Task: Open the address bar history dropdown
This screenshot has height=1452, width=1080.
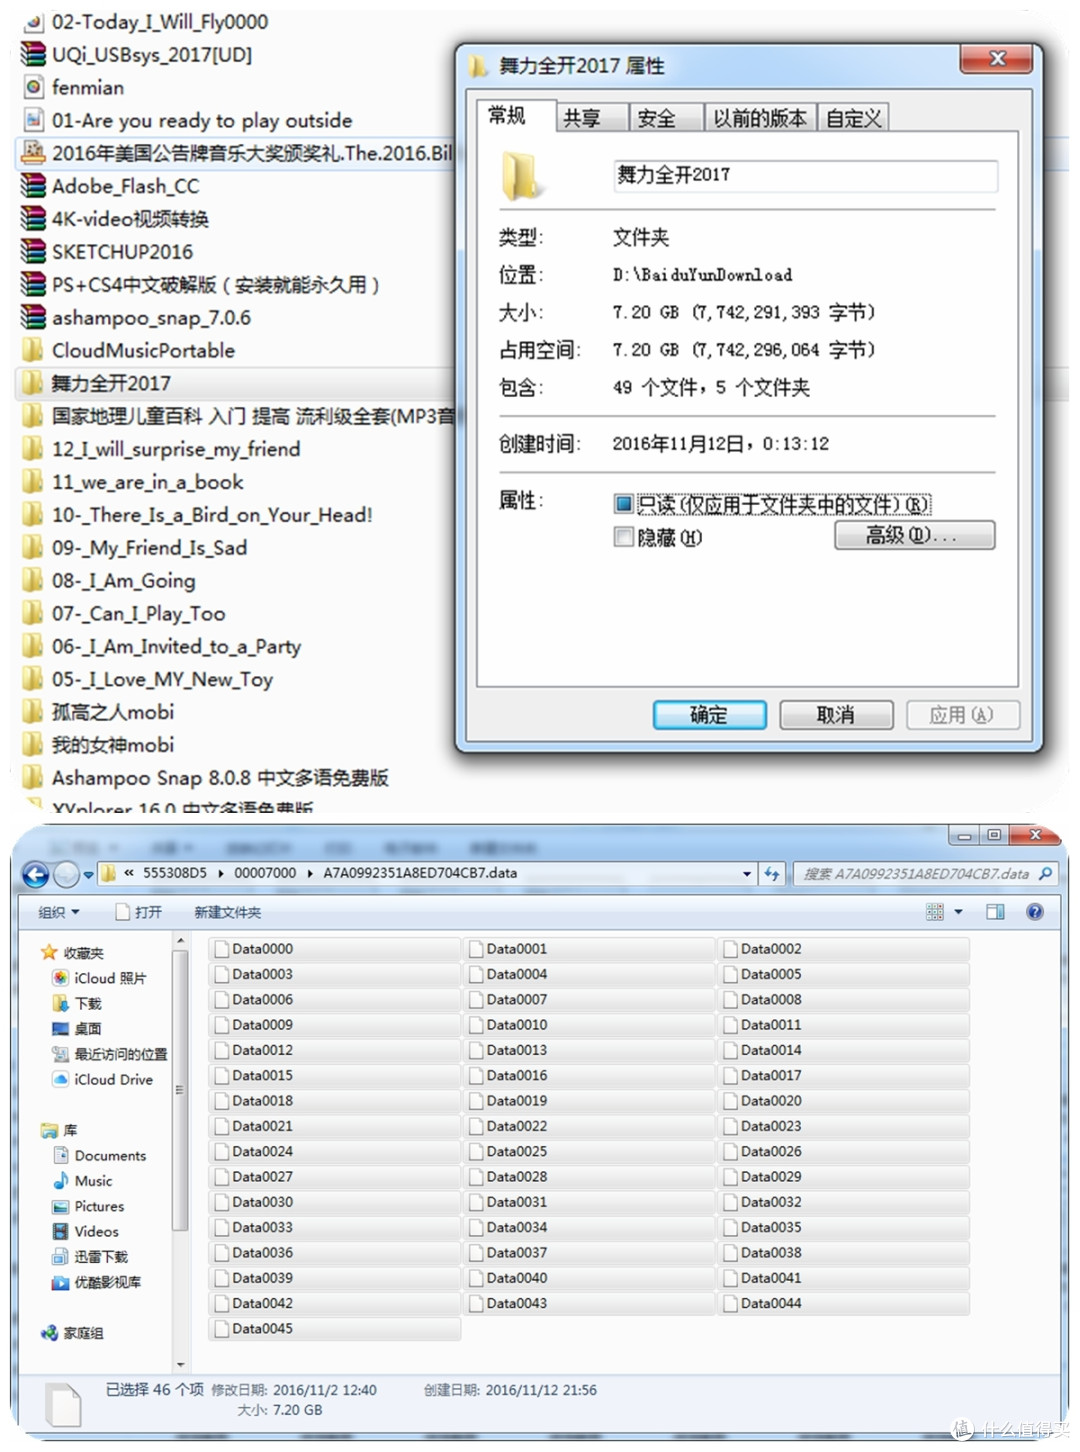Action: coord(747,873)
